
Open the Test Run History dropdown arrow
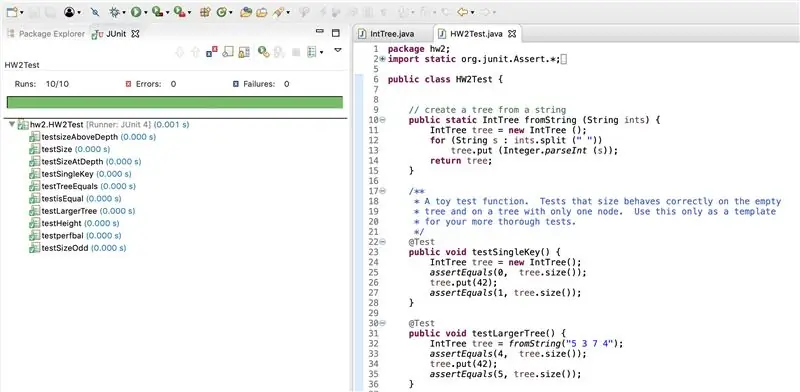pos(321,52)
